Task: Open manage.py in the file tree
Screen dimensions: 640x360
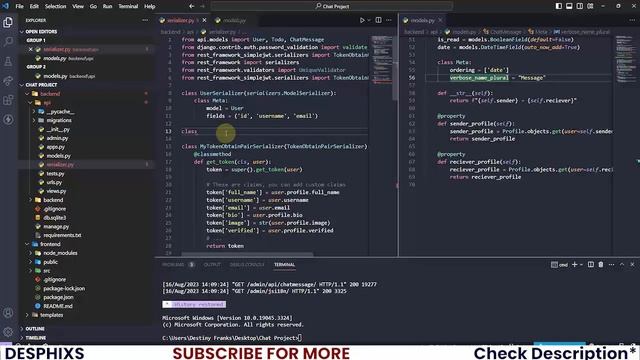Action: tap(56, 227)
